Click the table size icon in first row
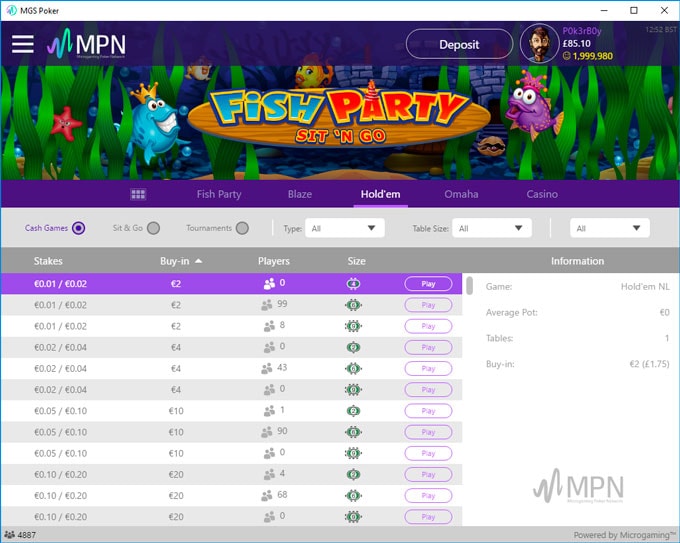 353,284
